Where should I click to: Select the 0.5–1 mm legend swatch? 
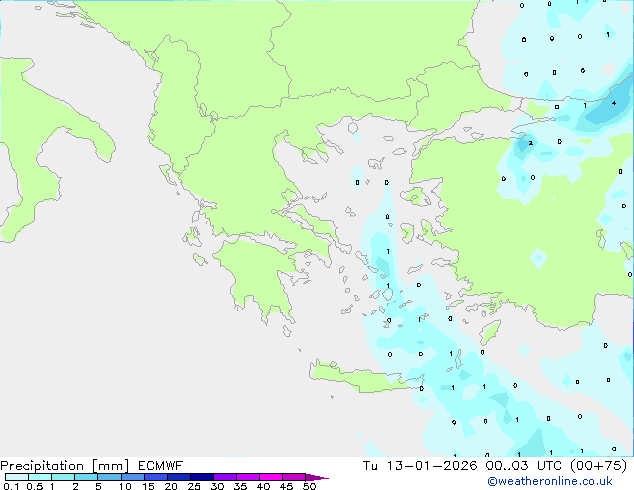click(x=40, y=477)
